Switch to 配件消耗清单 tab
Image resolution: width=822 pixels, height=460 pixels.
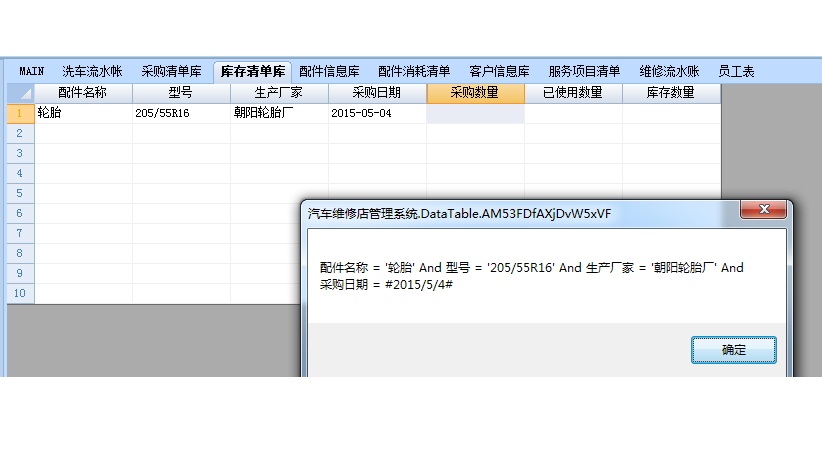[414, 71]
